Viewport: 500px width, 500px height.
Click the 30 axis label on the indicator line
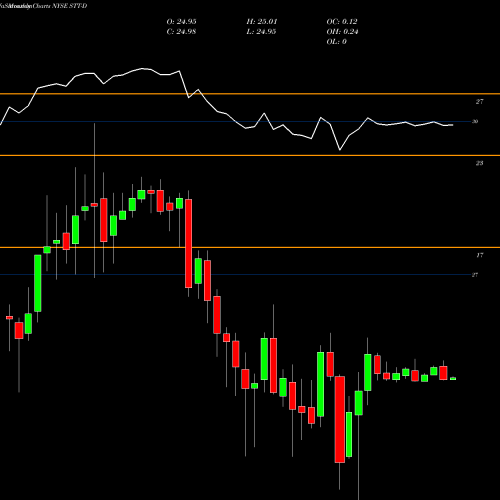tap(475, 122)
